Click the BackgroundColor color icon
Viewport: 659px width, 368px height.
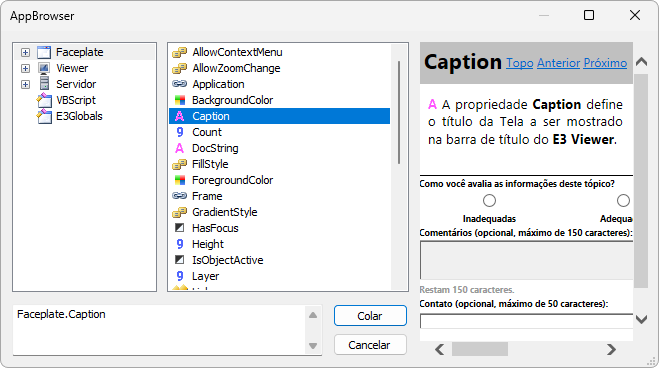pos(180,100)
